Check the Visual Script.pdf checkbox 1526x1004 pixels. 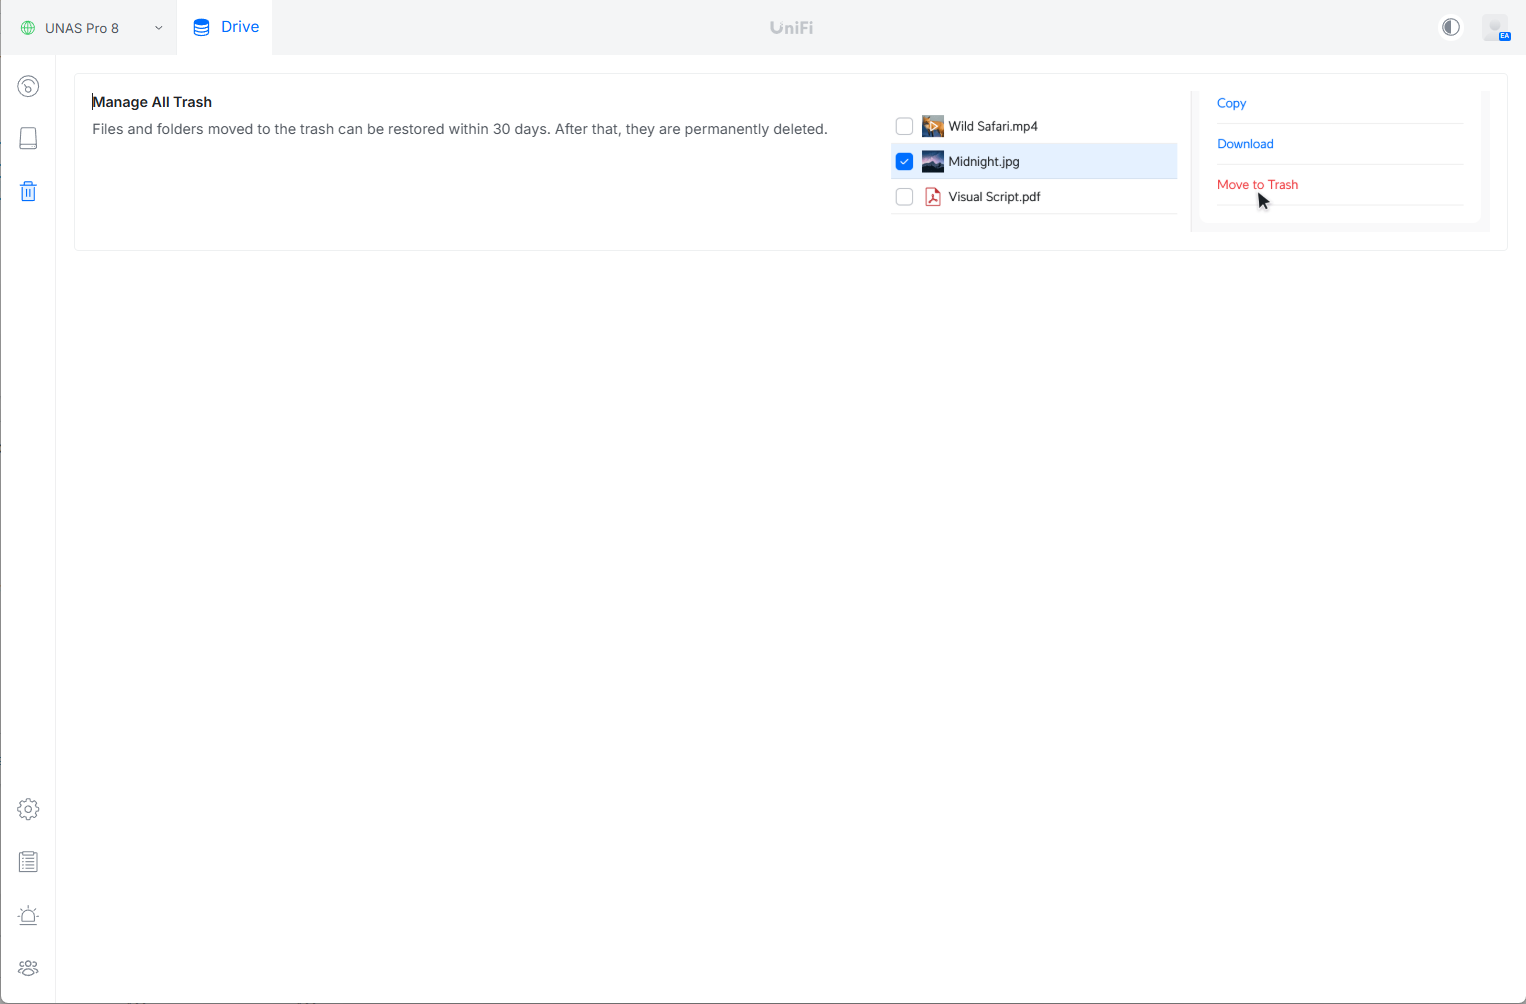point(904,197)
